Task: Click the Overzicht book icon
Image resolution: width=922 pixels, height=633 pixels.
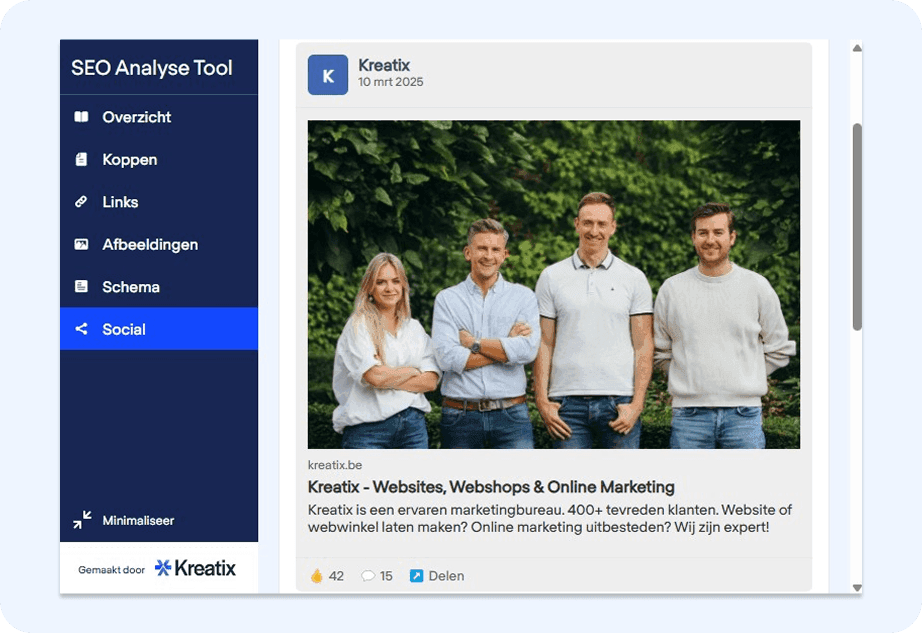Action: (81, 117)
